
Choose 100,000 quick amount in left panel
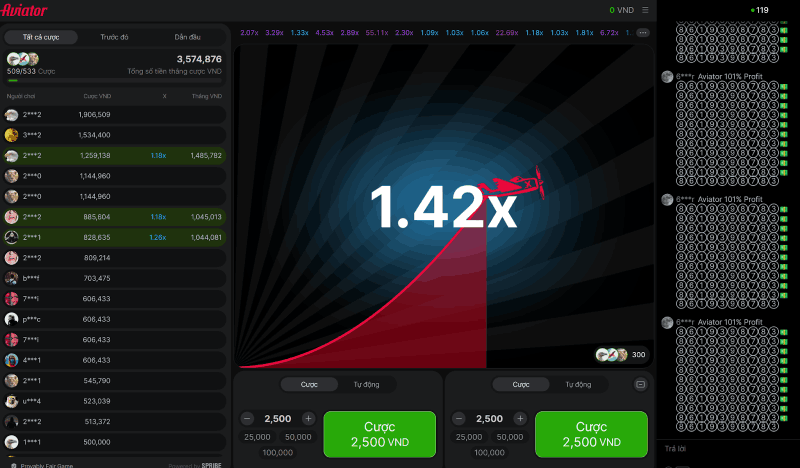click(278, 452)
